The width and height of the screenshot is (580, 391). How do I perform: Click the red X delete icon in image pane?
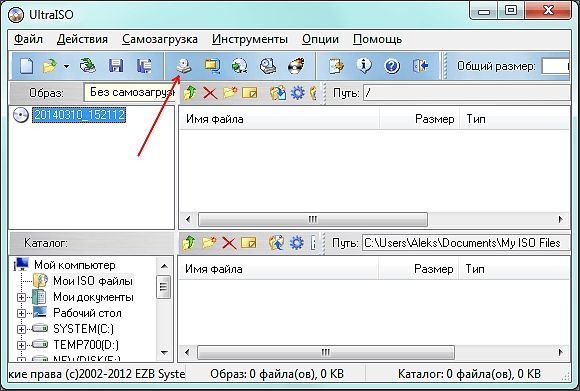210,93
